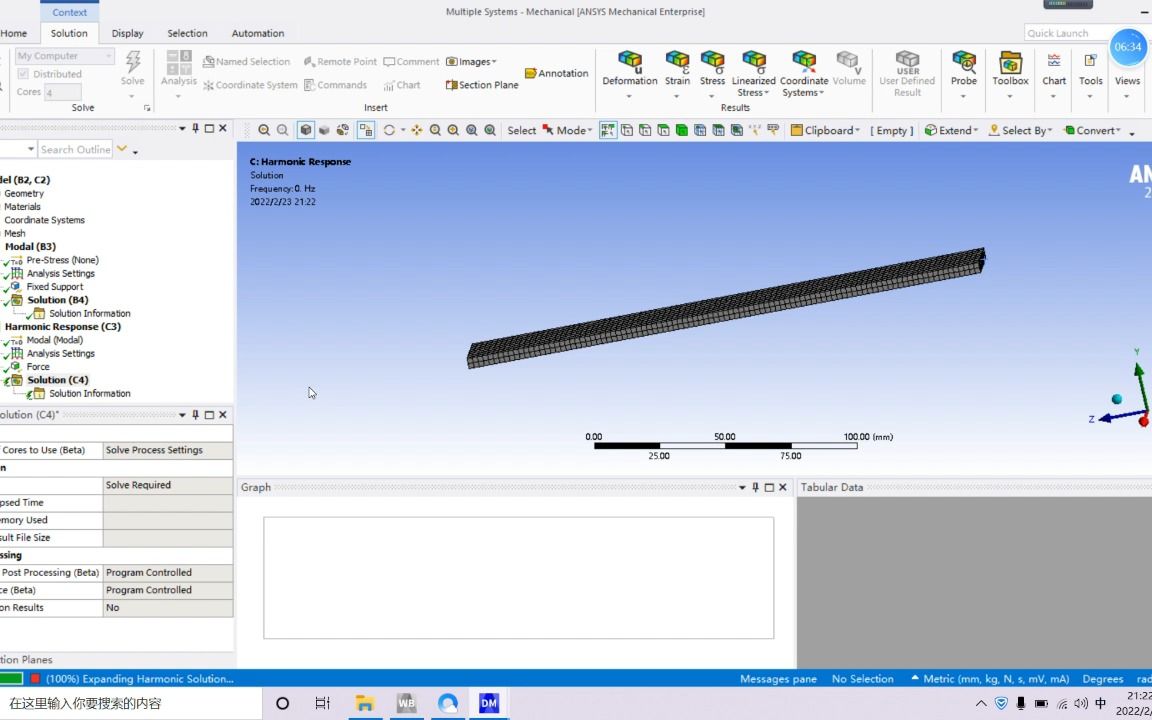Open the Extend selection dropdown
This screenshot has width=1152, height=720.
(949, 130)
